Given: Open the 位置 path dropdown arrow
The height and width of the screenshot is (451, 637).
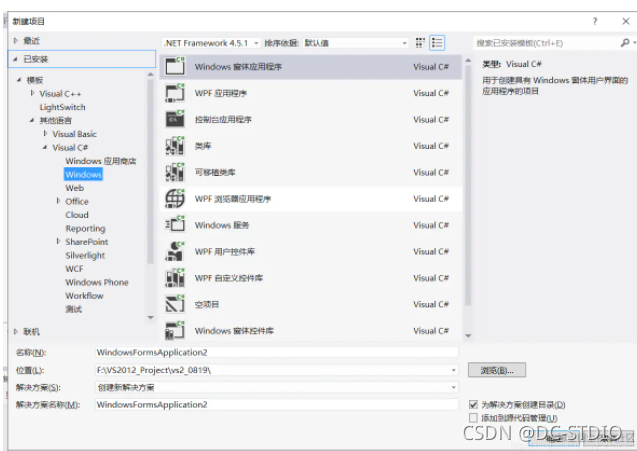Looking at the screenshot, I should (x=453, y=370).
